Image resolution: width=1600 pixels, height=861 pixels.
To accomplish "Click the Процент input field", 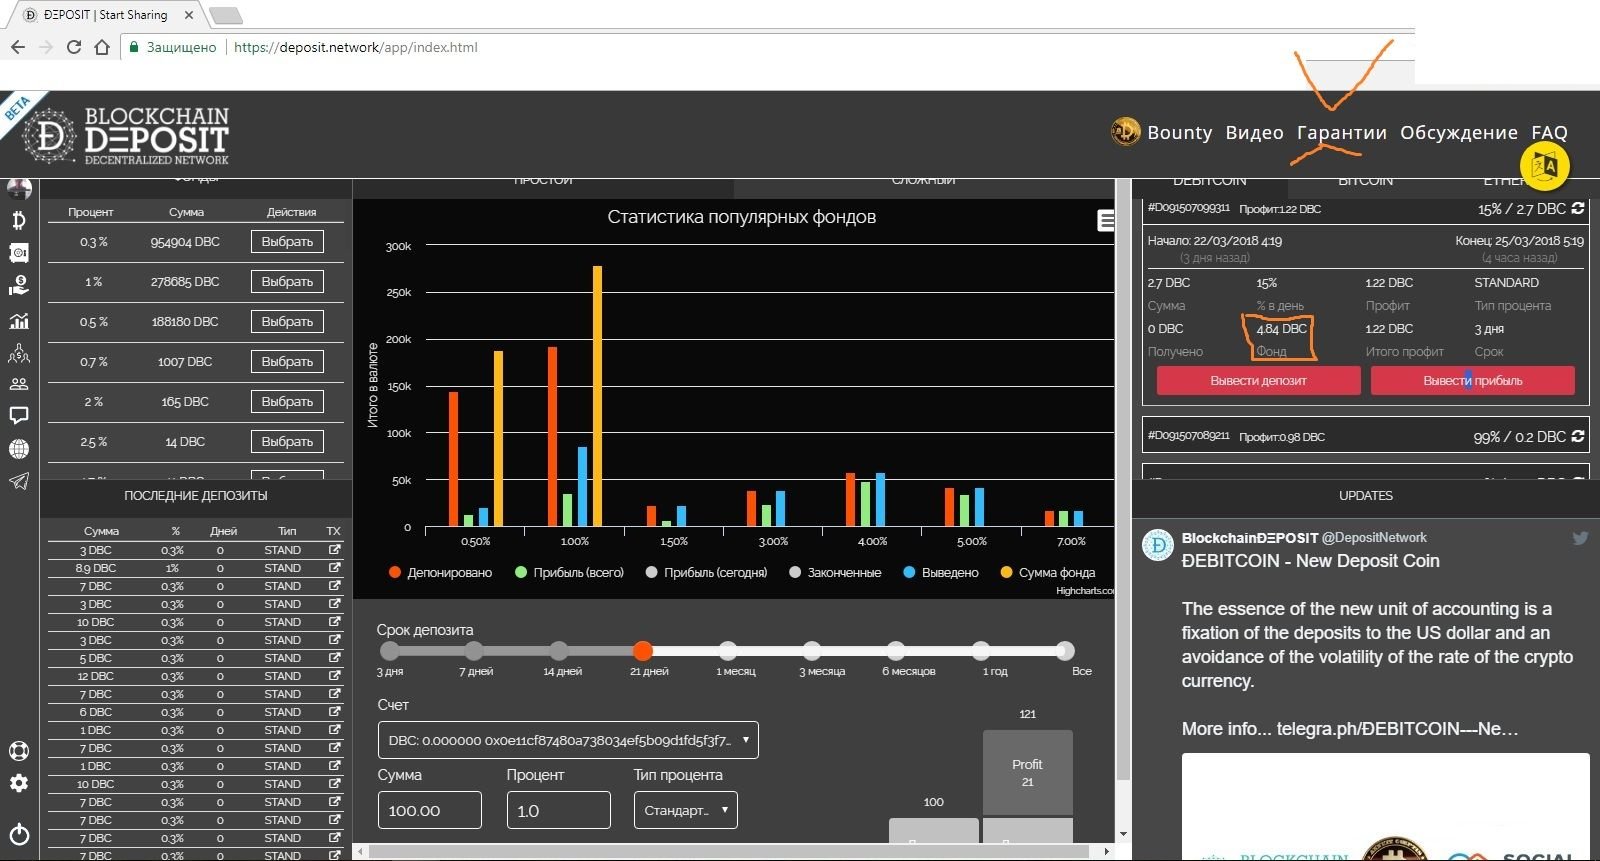I will 558,810.
